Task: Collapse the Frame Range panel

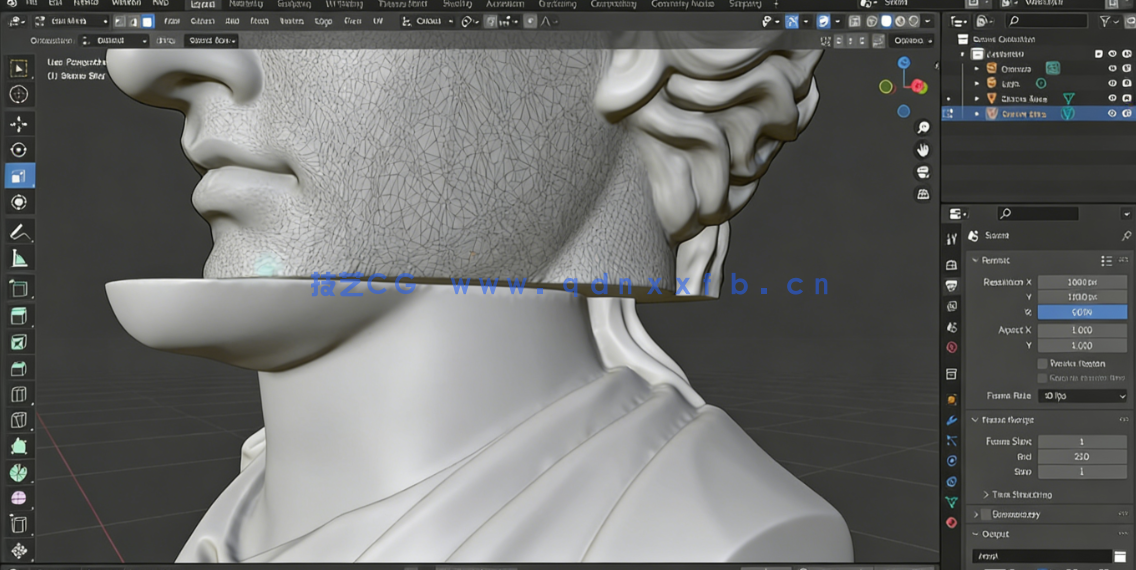Action: click(x=975, y=420)
